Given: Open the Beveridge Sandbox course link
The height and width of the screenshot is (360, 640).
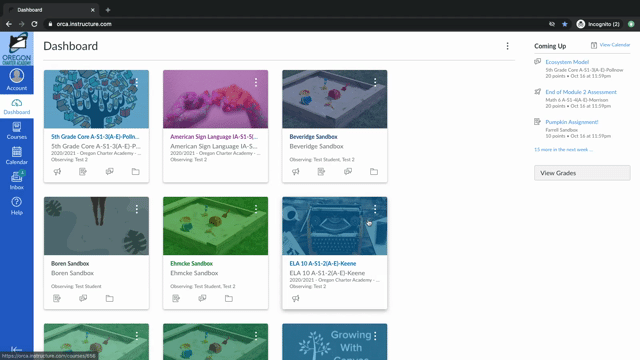Looking at the screenshot, I should 313,137.
